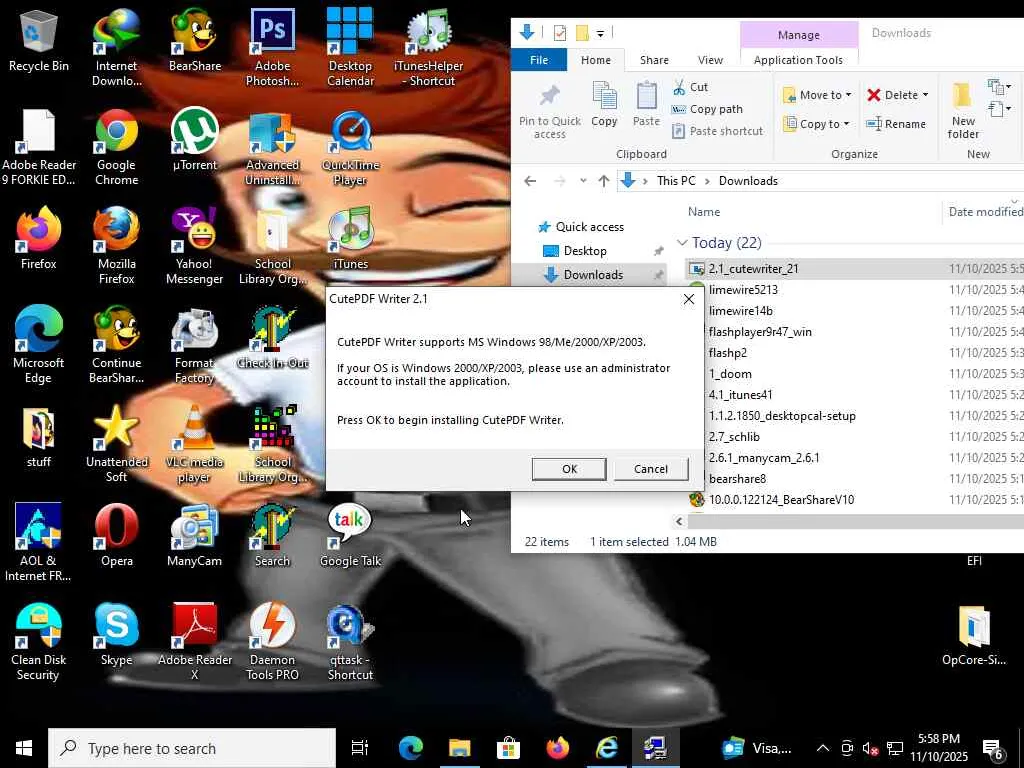Viewport: 1024px width, 768px height.
Task: Go back in Explorer navigation
Action: click(x=530, y=181)
